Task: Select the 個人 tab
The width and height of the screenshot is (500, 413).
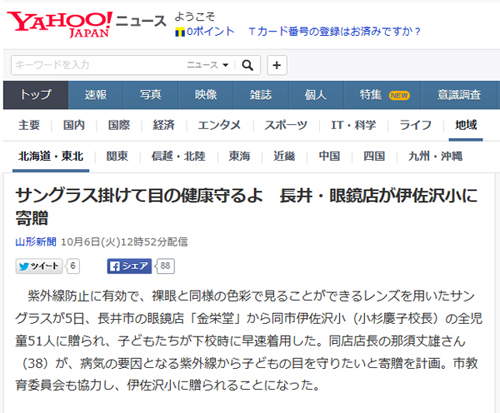Action: click(316, 95)
